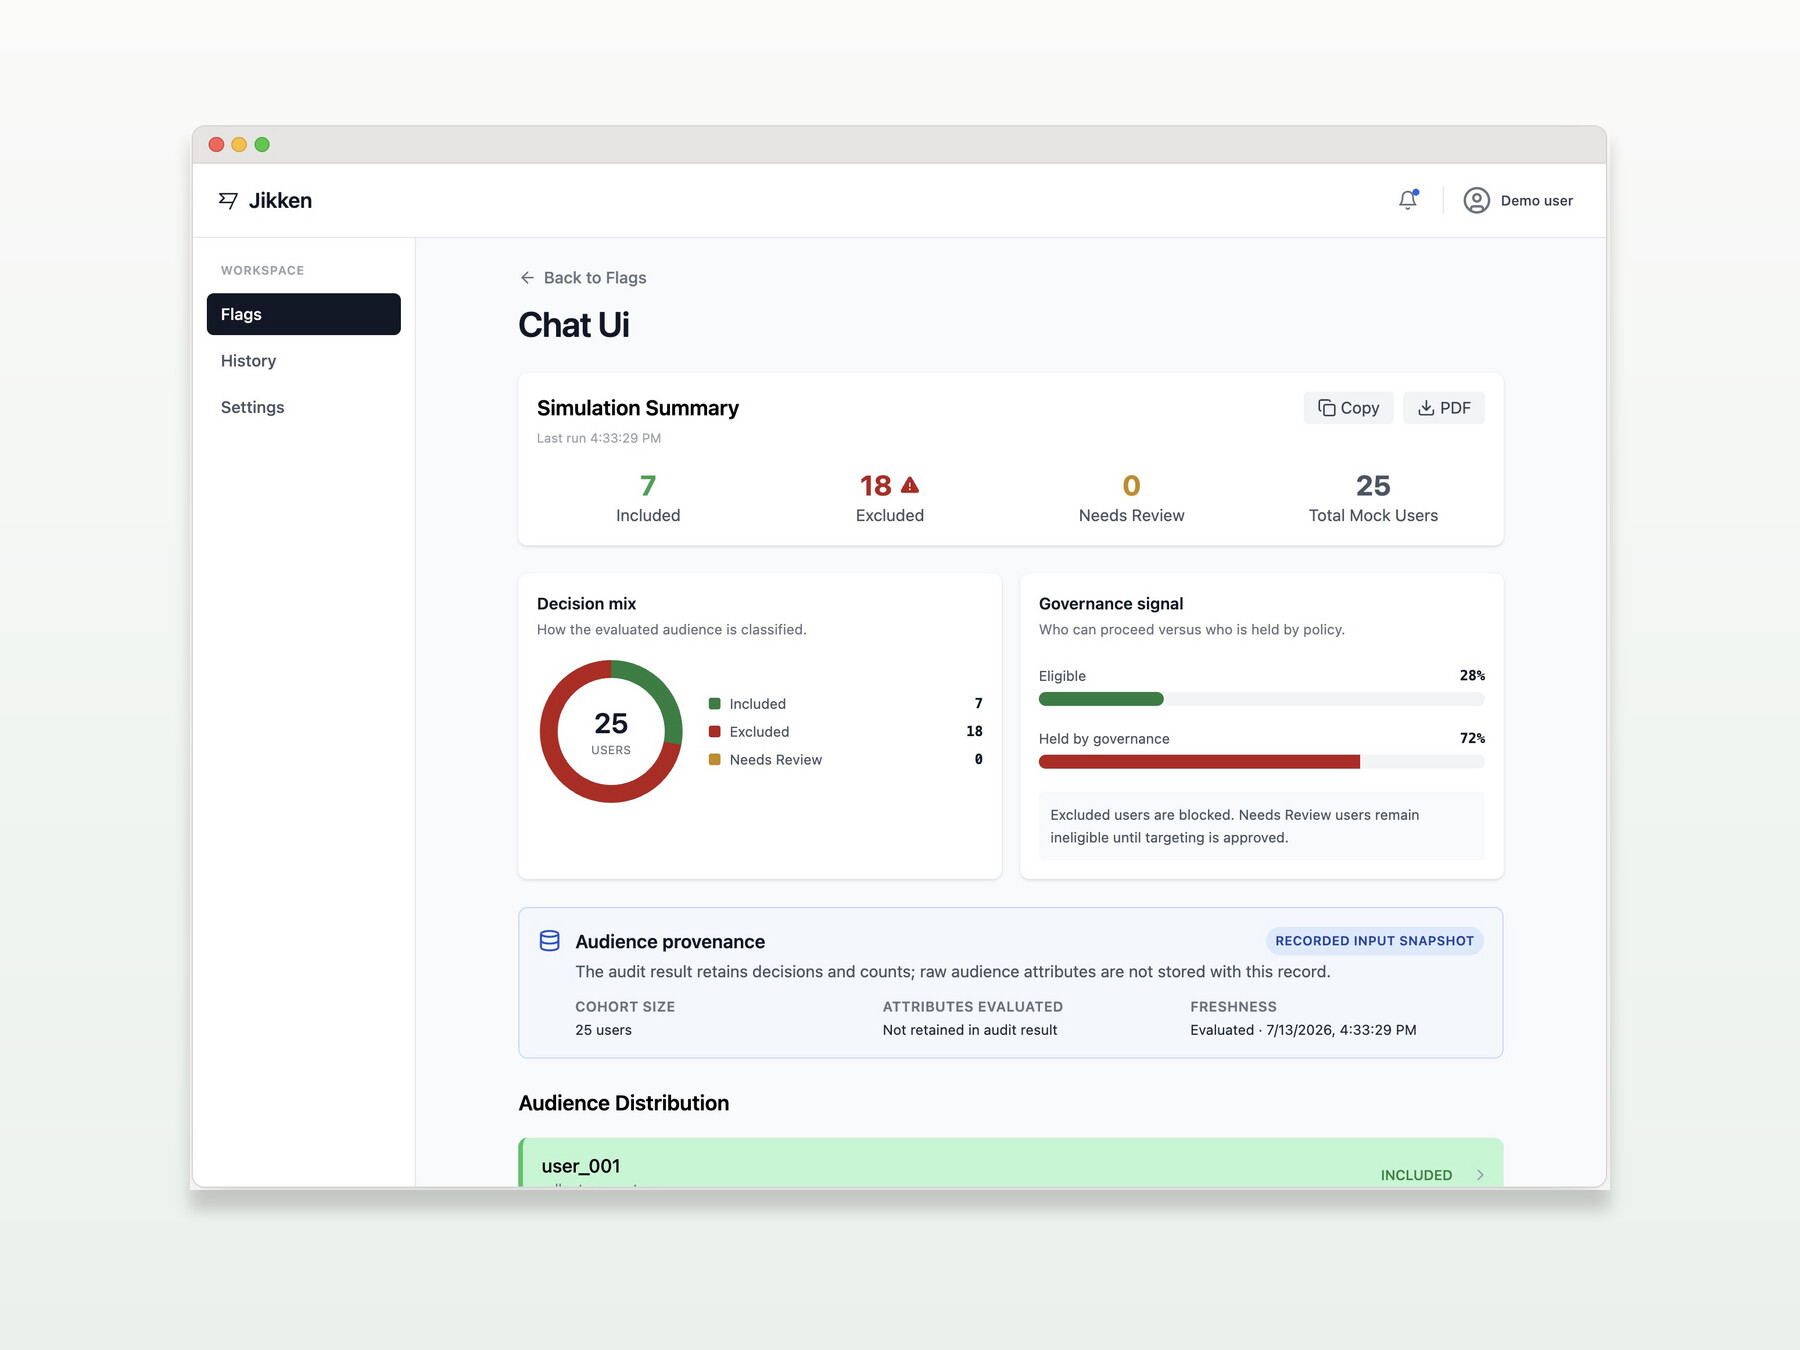
Task: Click the Jikken brand name
Action: [280, 201]
